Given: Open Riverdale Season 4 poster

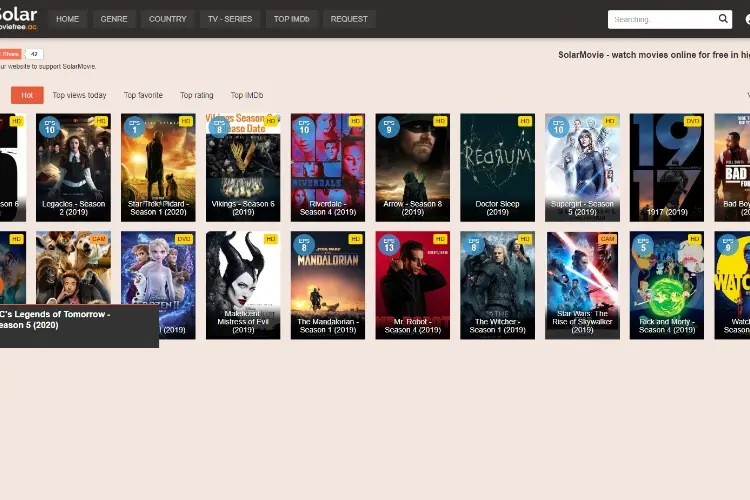Looking at the screenshot, I should pyautogui.click(x=328, y=167).
